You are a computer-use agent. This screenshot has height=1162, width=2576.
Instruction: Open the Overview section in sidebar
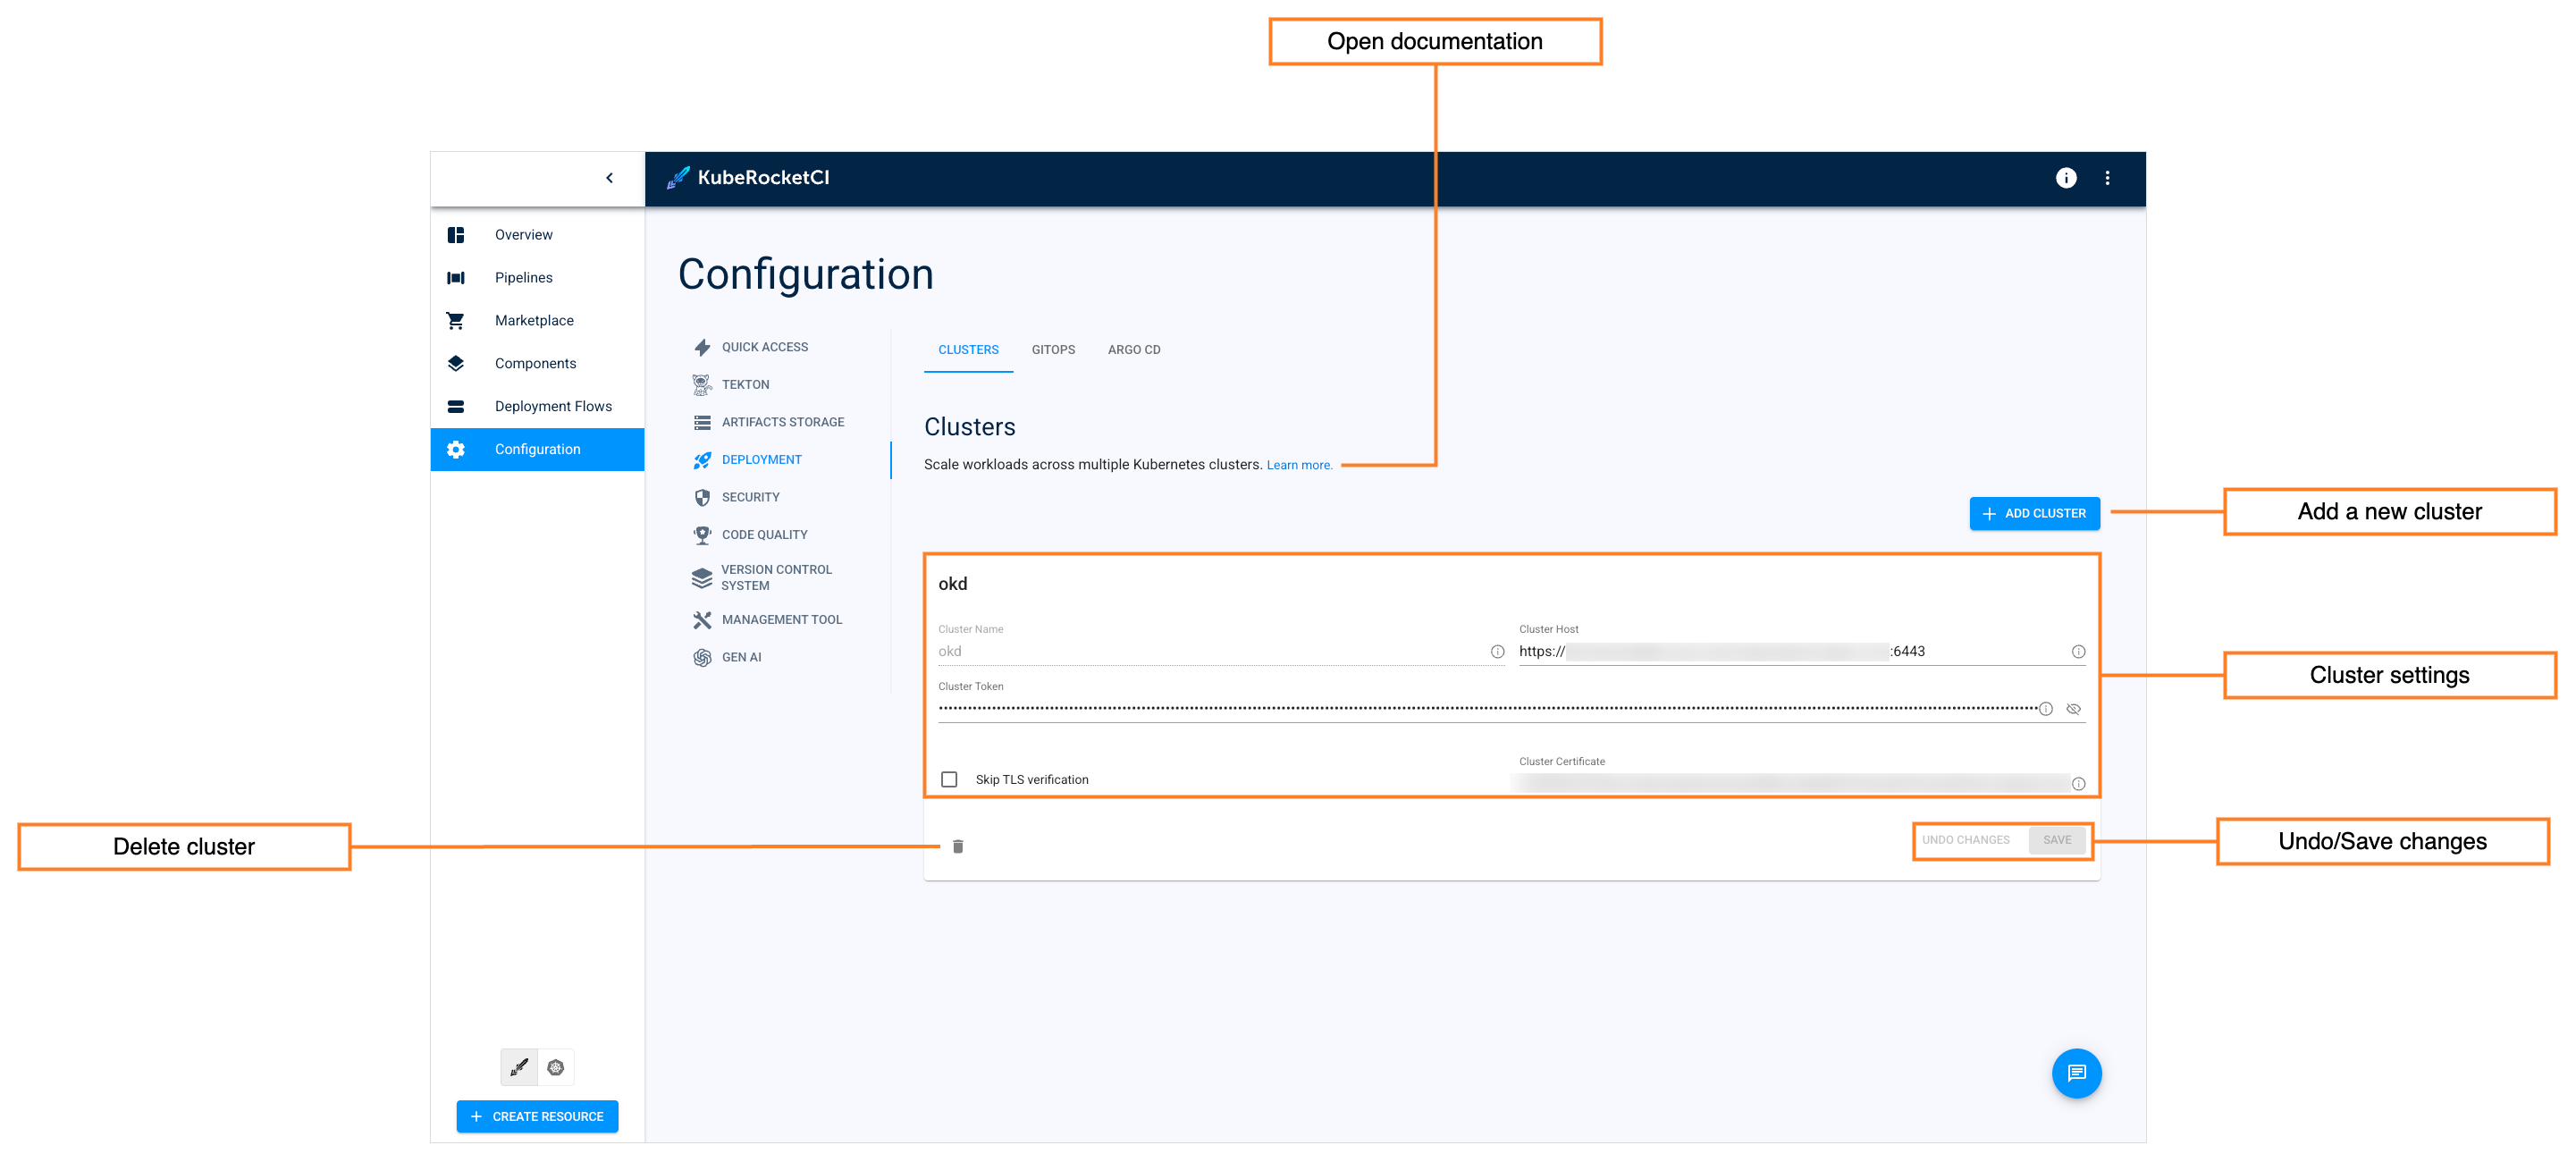[522, 234]
